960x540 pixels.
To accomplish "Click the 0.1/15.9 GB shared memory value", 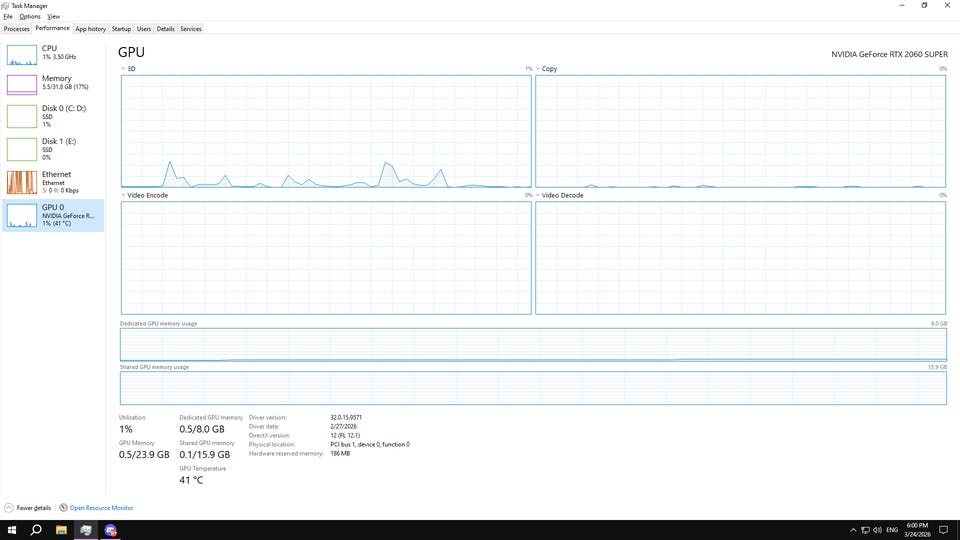I will [204, 455].
